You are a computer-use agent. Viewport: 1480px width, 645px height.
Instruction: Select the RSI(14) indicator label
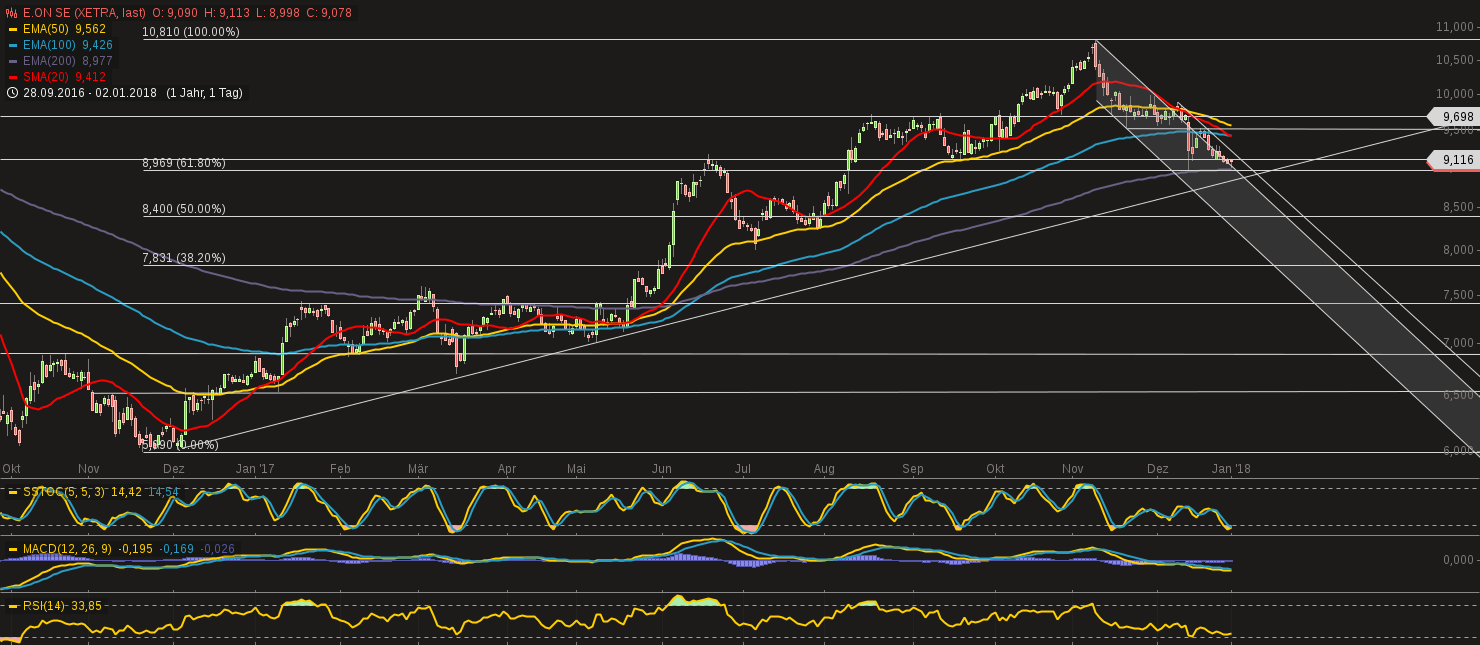44,606
